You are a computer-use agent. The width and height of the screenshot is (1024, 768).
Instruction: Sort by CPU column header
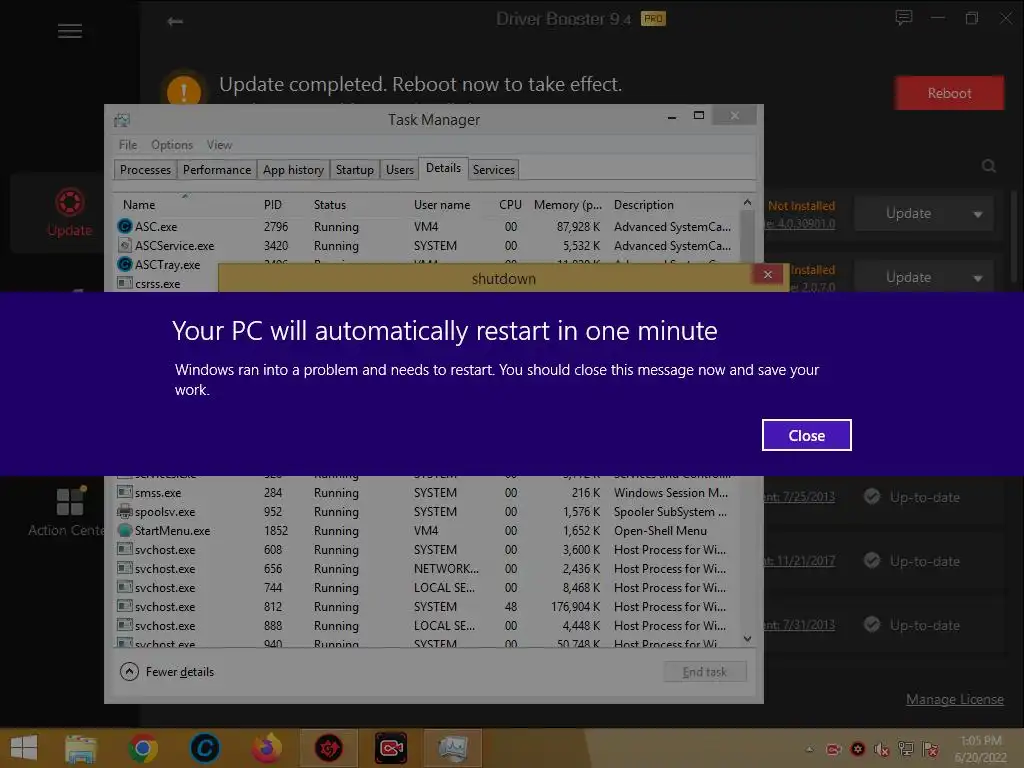pos(510,204)
